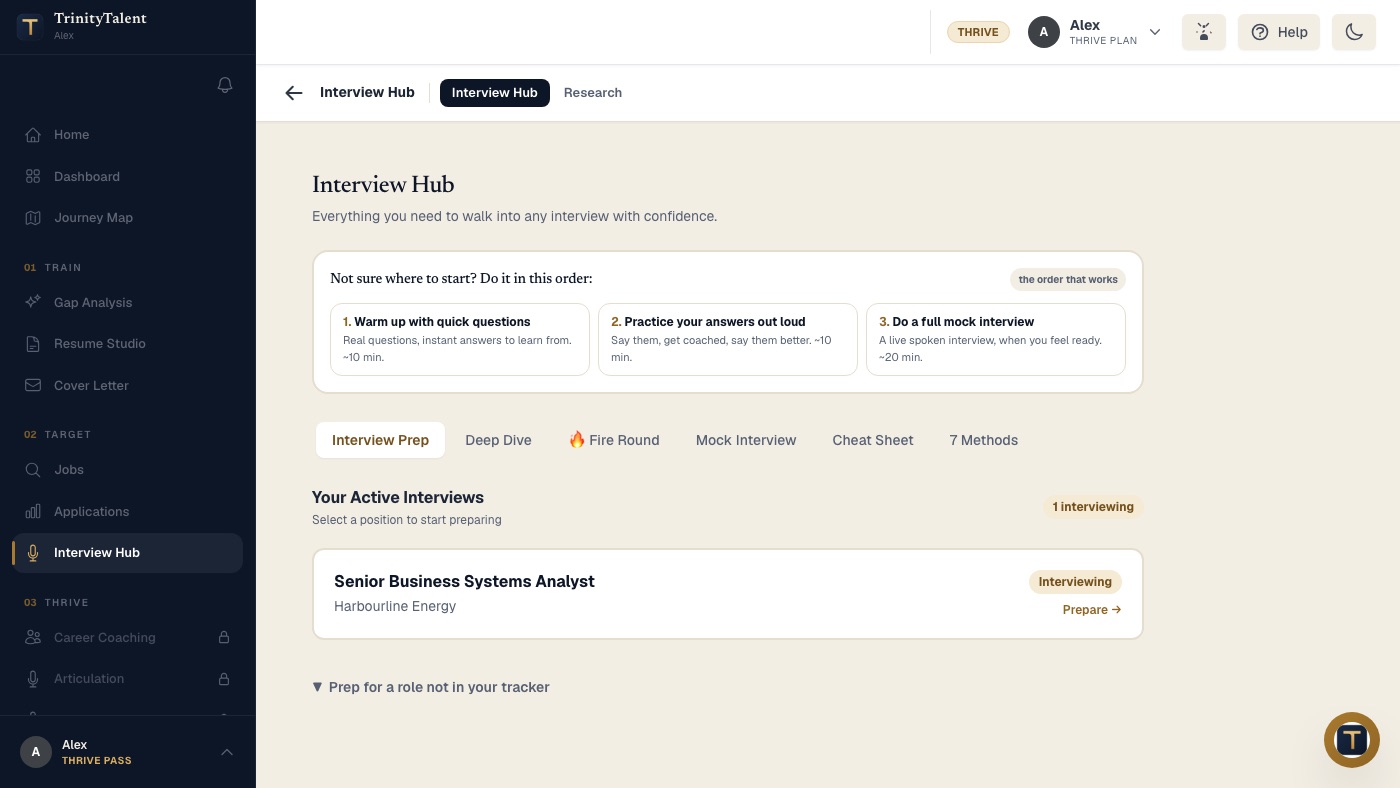
Task: Click Alex avatar in top header
Action: coord(1044,32)
